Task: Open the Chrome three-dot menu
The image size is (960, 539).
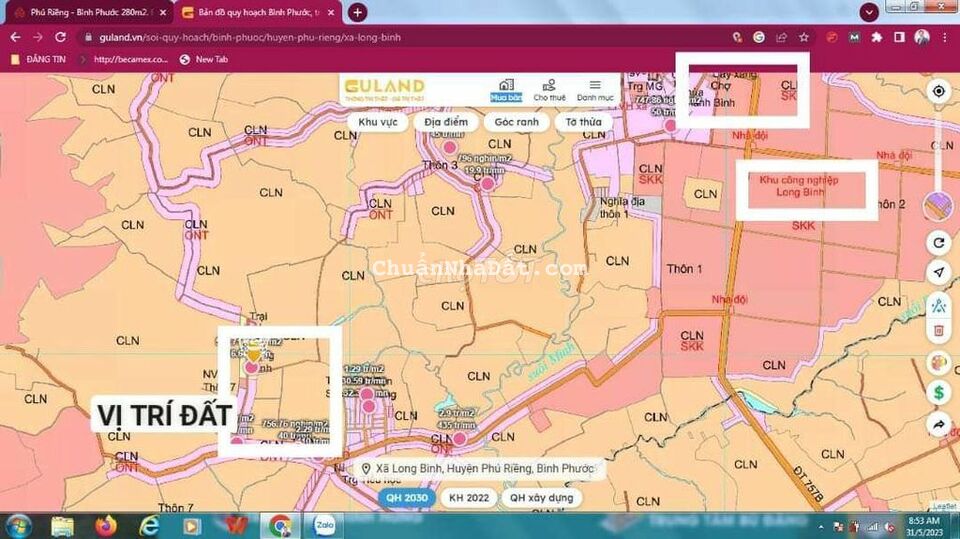Action: [945, 37]
